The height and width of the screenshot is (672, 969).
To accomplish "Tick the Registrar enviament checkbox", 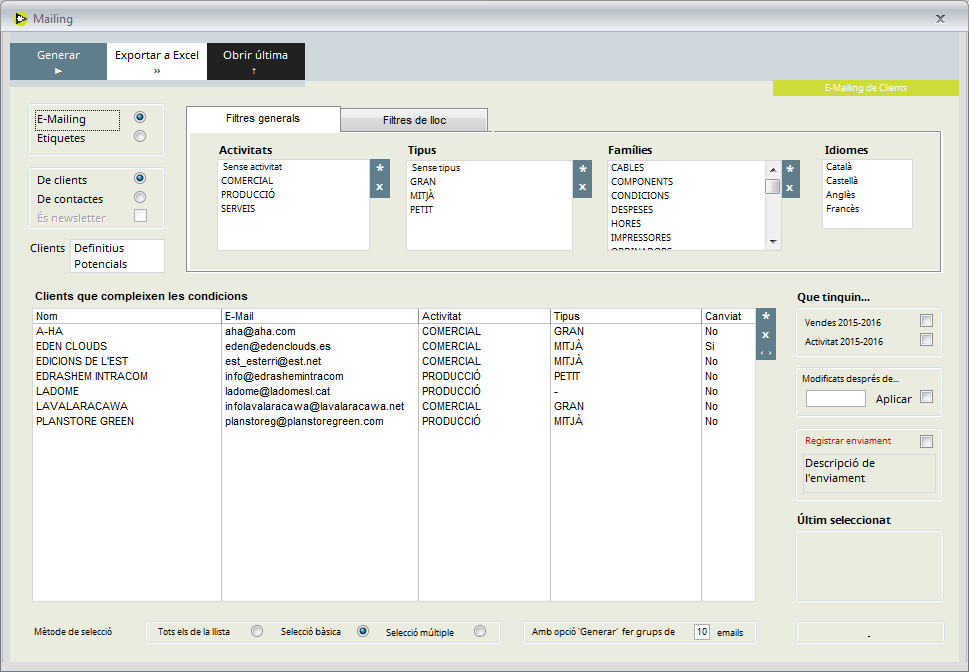I will point(926,441).
